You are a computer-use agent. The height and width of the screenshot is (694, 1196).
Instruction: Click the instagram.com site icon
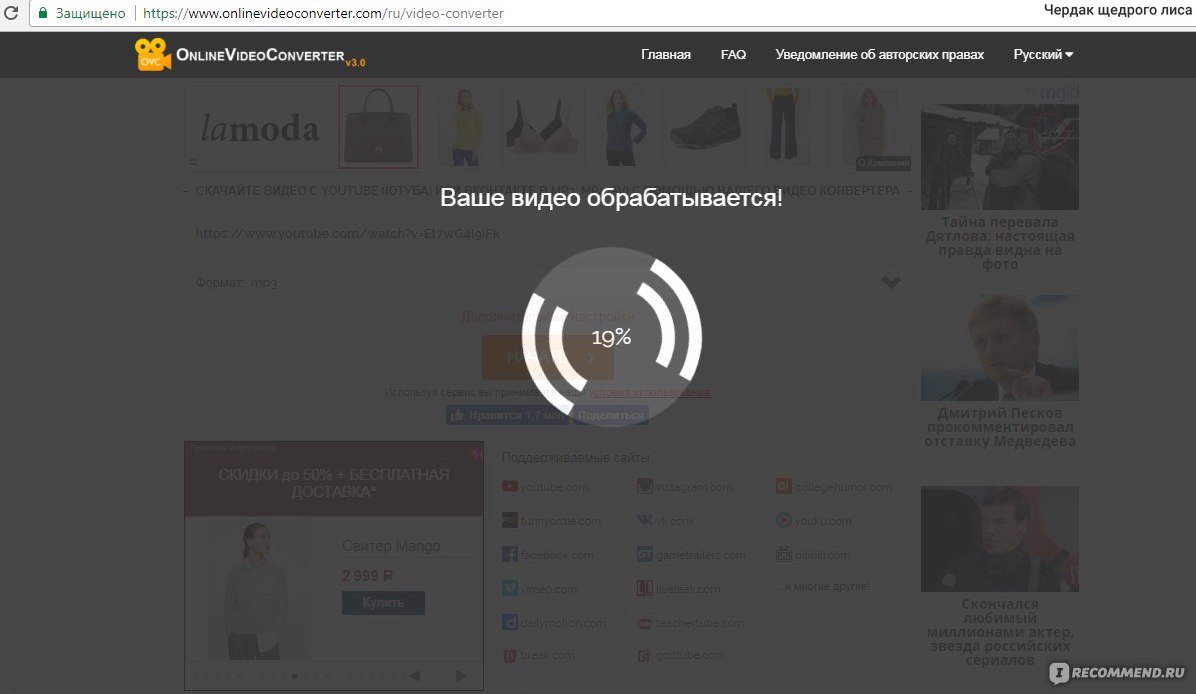[645, 487]
